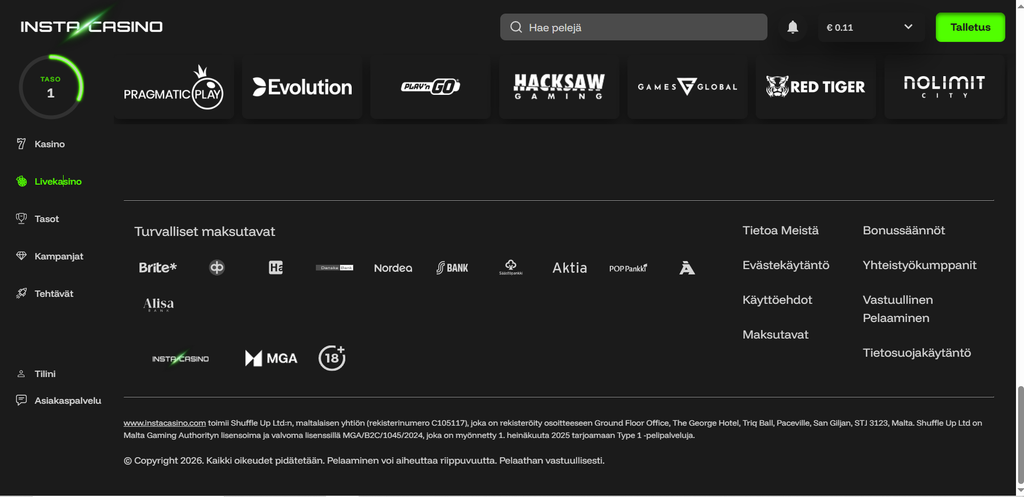This screenshot has width=1024, height=497.
Task: Select the Nolimit City provider card
Action: [944, 87]
